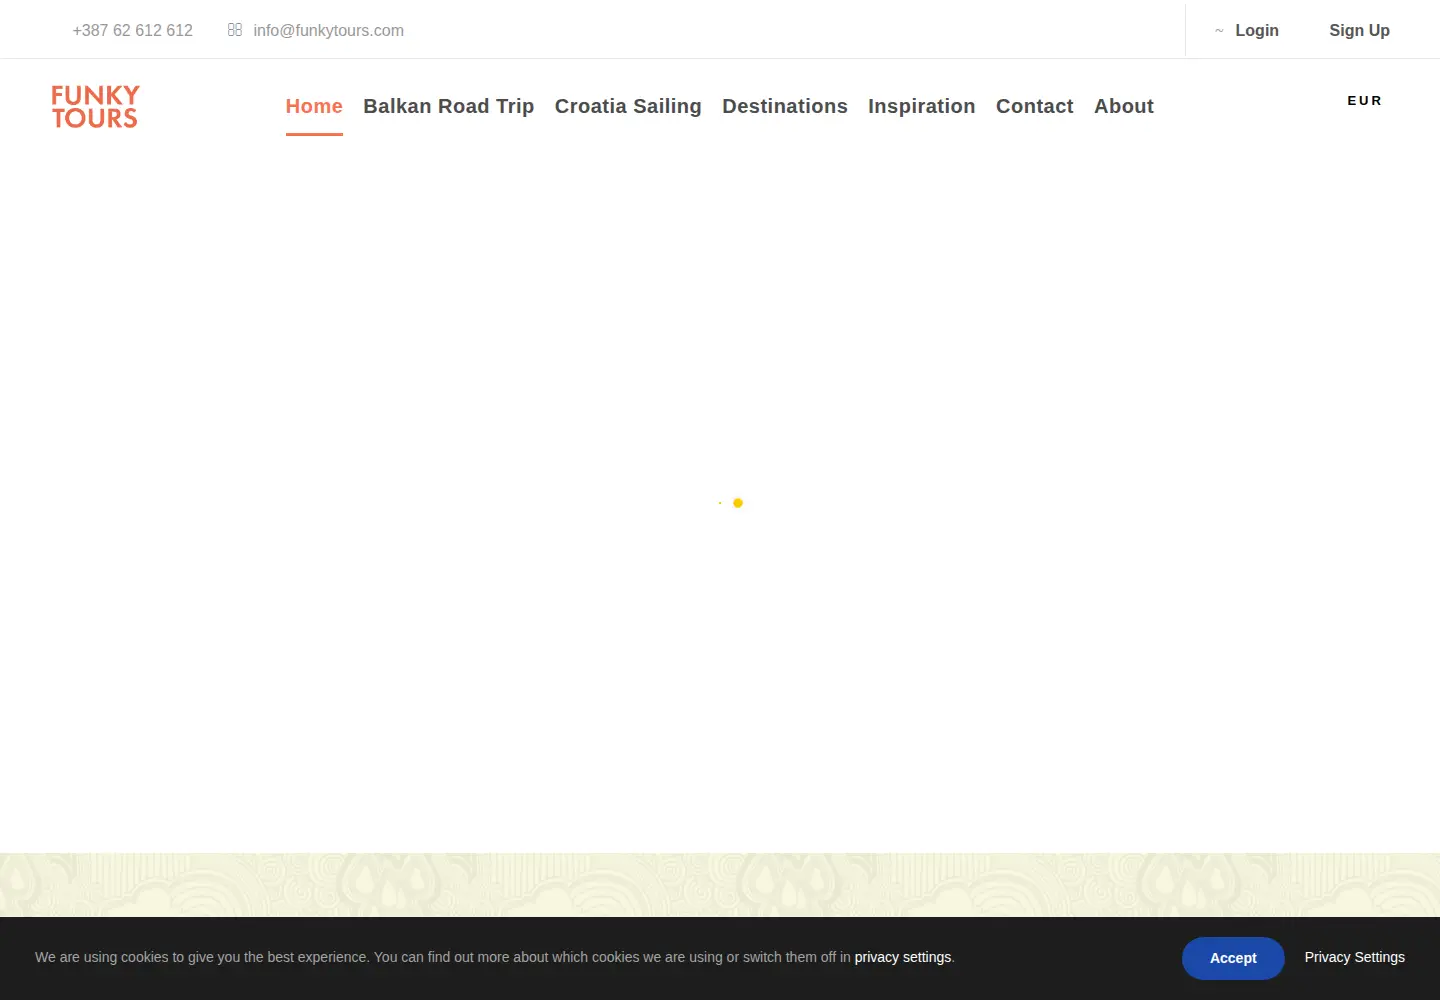
Task: Click the icon beside Login
Action: [1219, 31]
